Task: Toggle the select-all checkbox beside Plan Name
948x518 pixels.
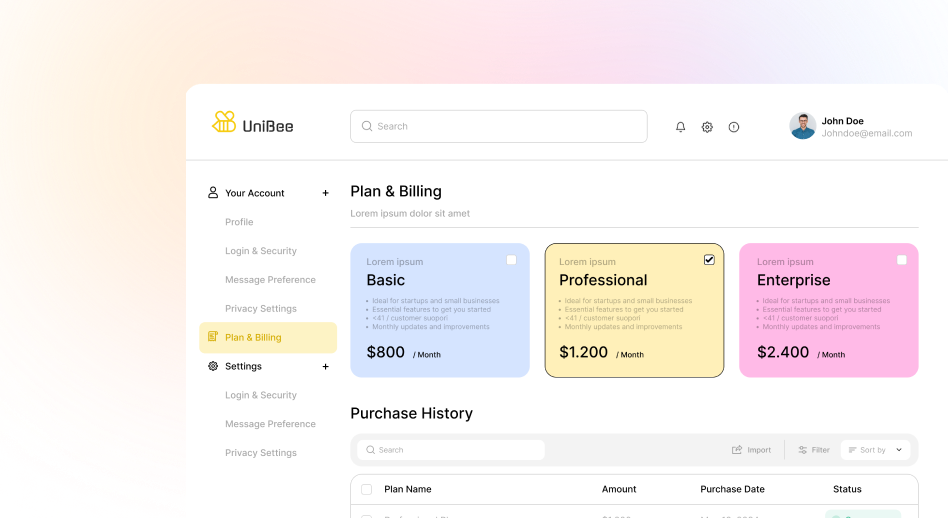Action: 366,489
